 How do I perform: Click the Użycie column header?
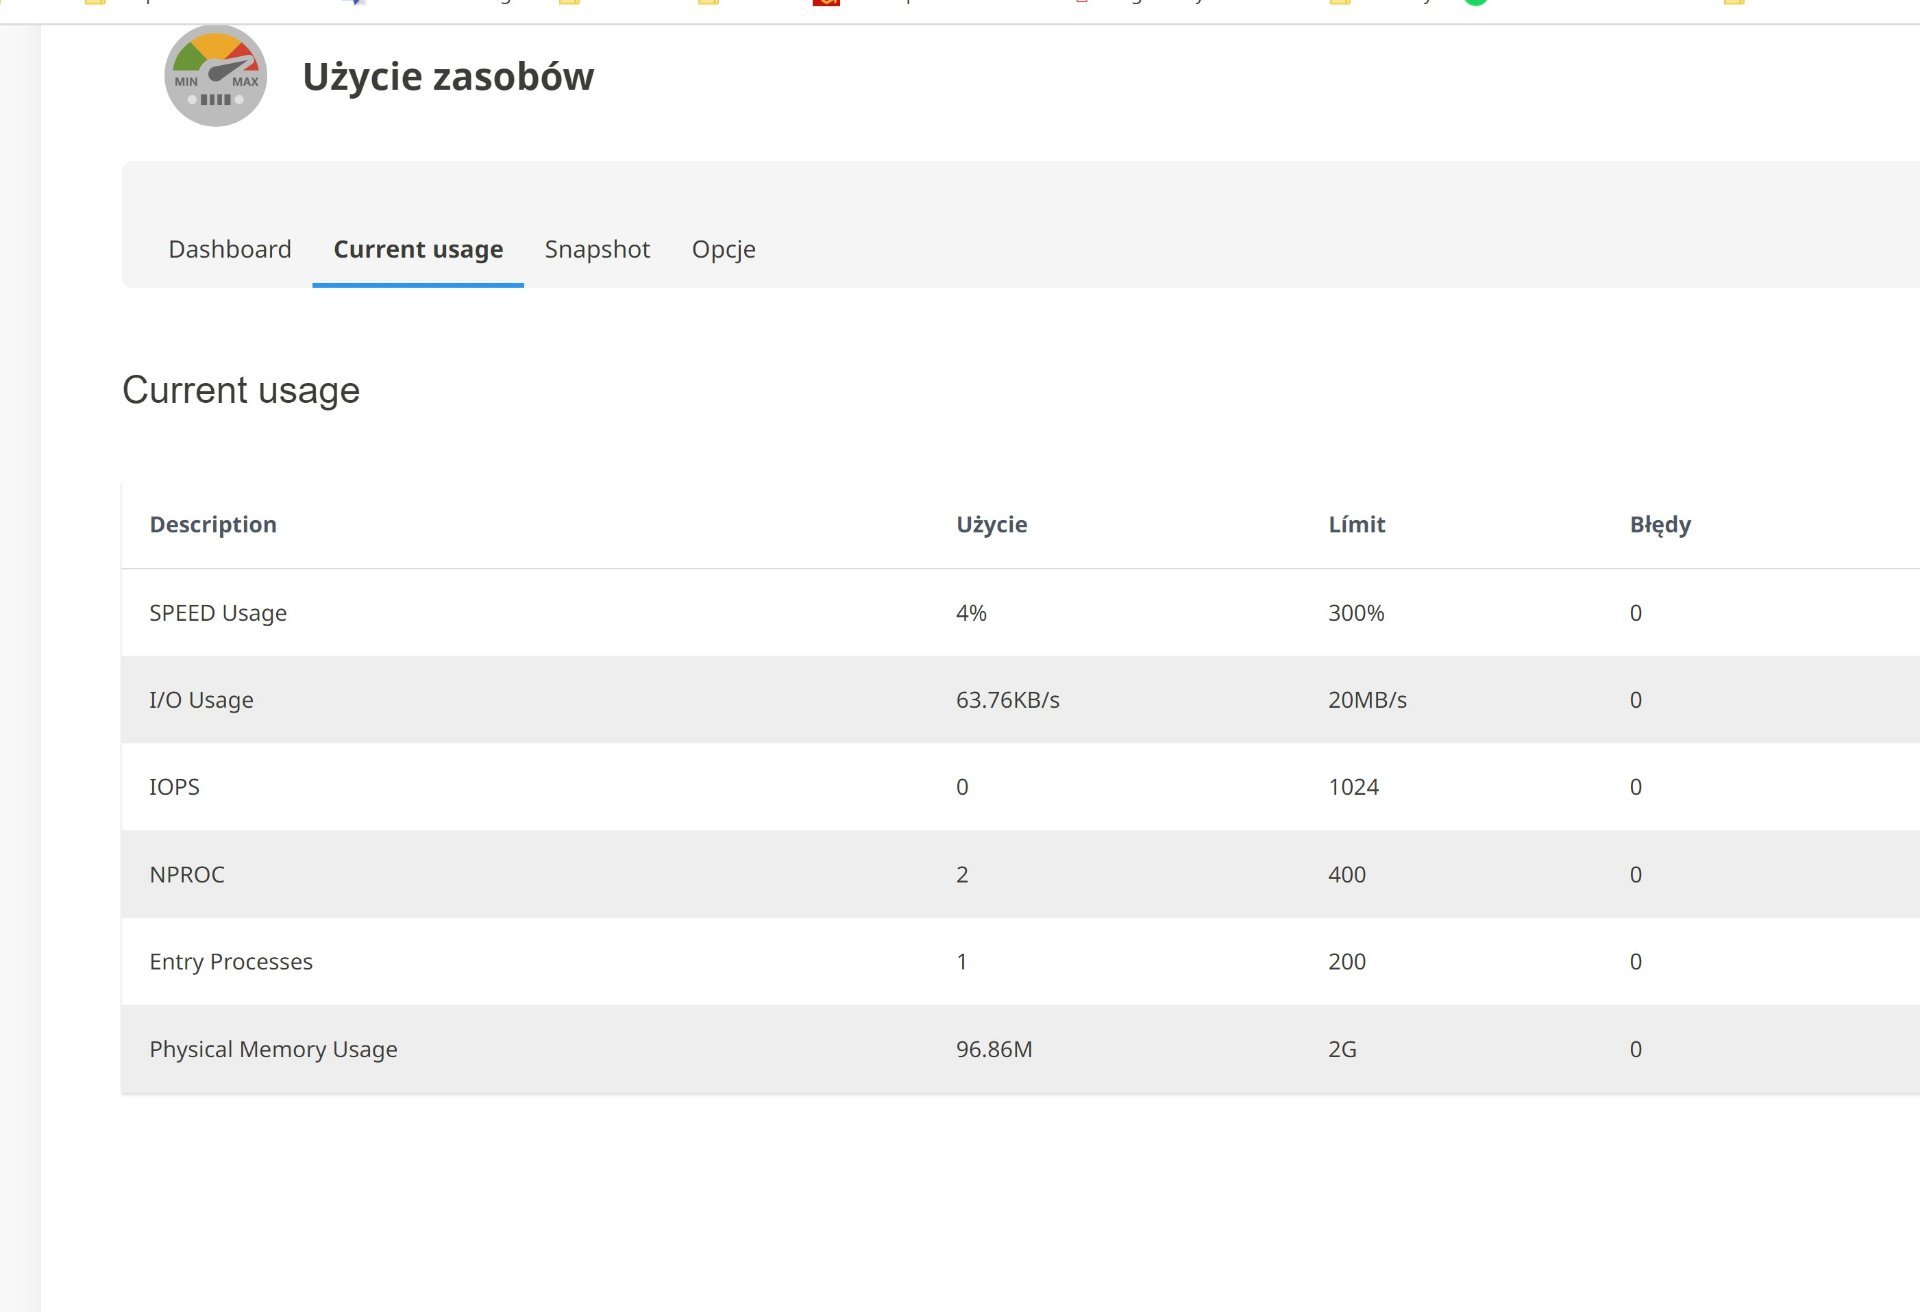click(991, 525)
